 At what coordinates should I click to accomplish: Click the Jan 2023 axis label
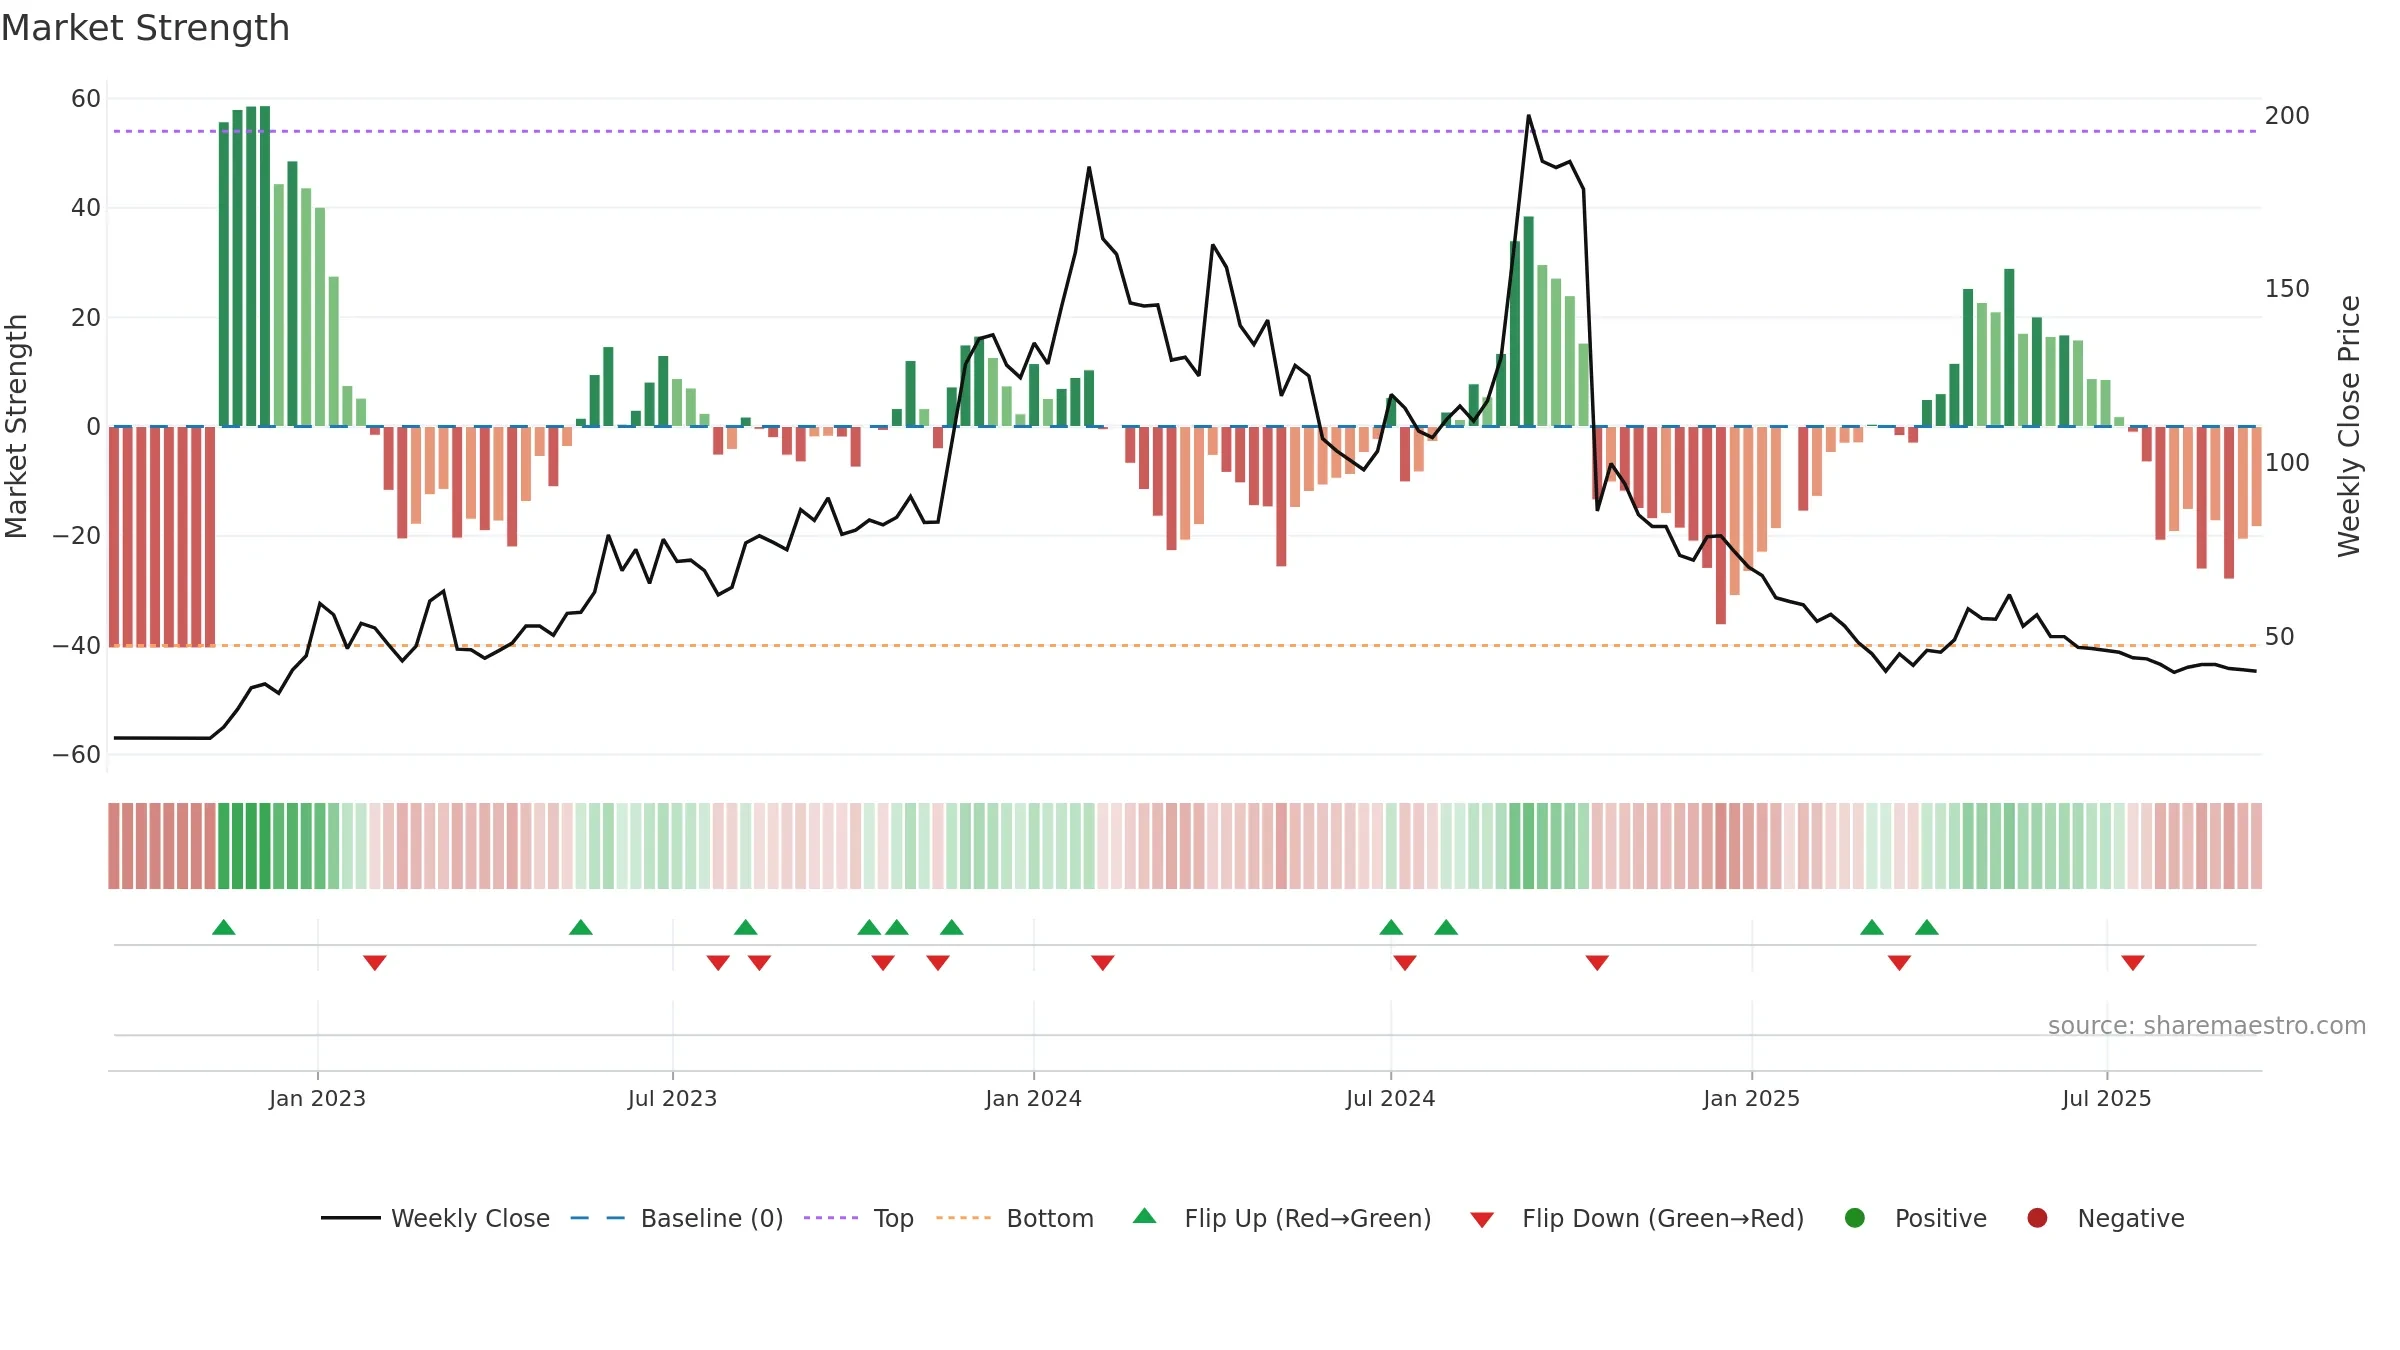click(x=317, y=1098)
